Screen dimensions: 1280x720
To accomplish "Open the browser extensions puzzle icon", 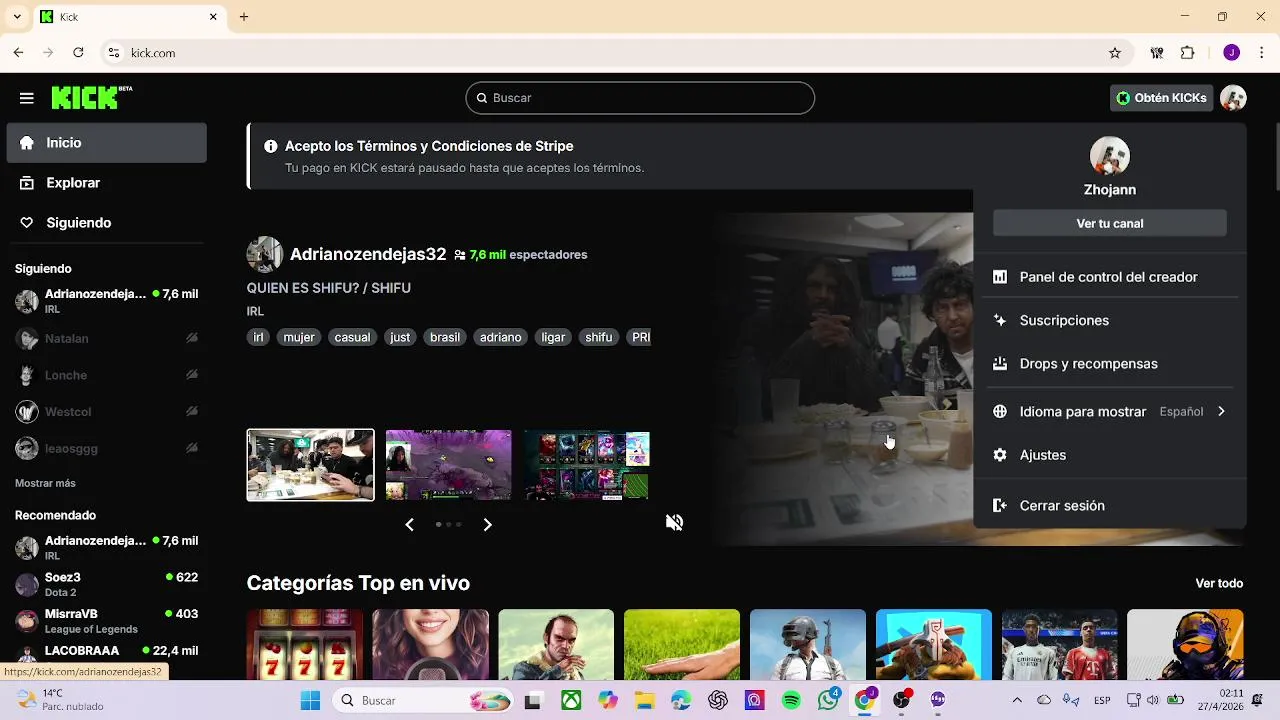I will (x=1188, y=53).
